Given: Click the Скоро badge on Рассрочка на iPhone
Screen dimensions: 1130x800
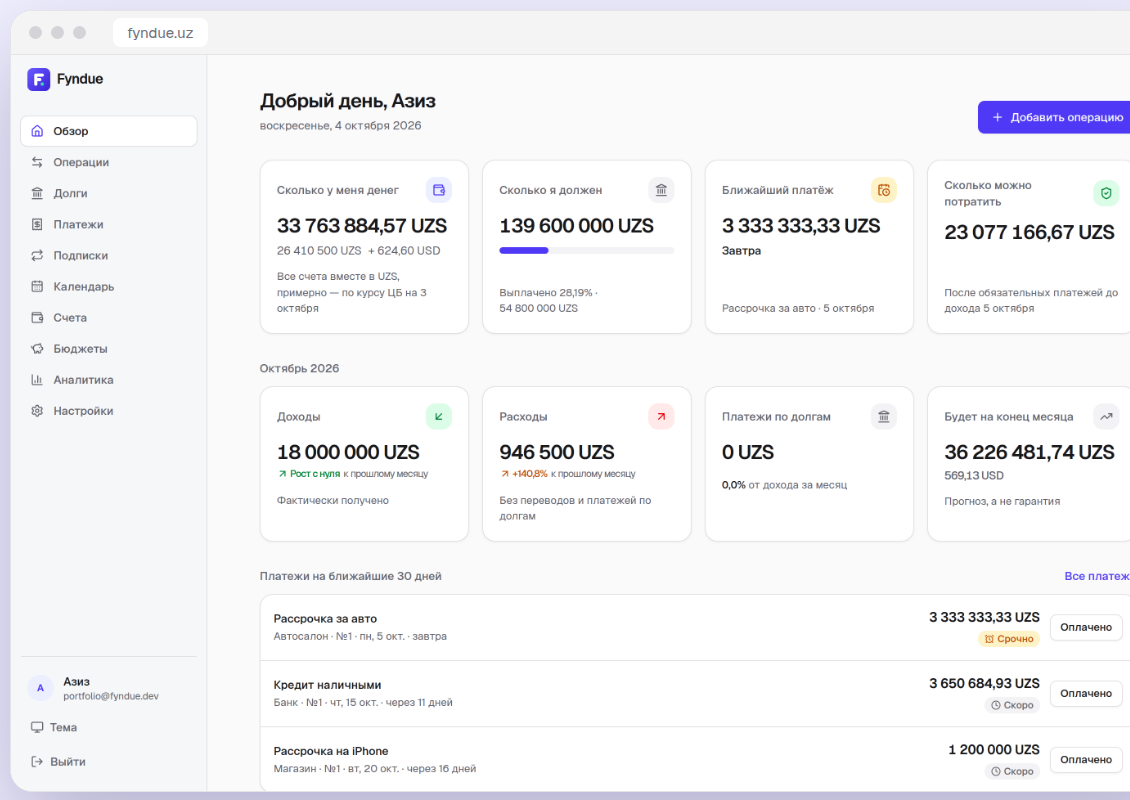Looking at the screenshot, I should 1012,771.
